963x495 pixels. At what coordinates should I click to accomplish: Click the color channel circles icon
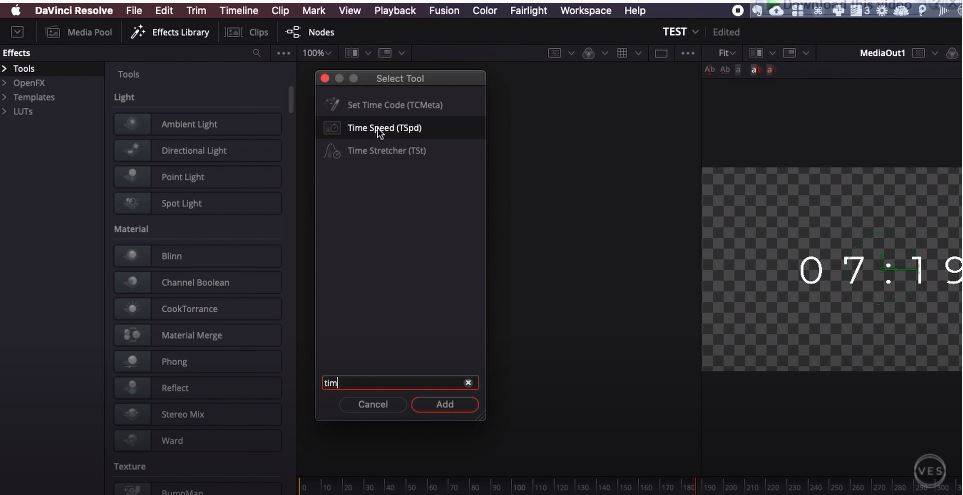click(x=588, y=53)
